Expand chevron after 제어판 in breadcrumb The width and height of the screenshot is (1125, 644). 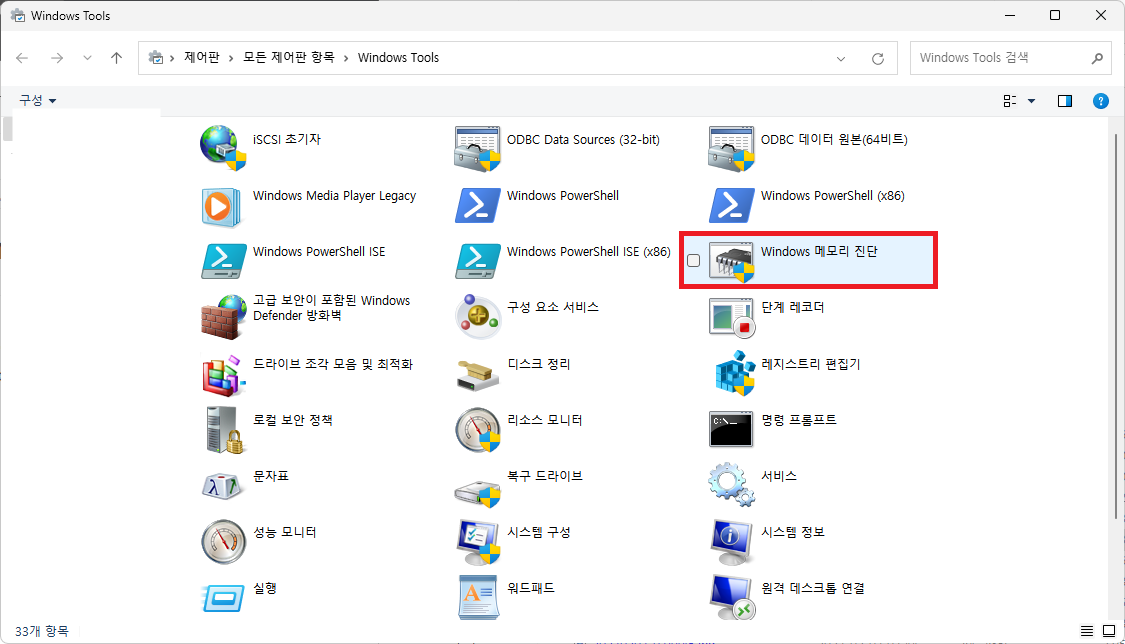pos(231,58)
